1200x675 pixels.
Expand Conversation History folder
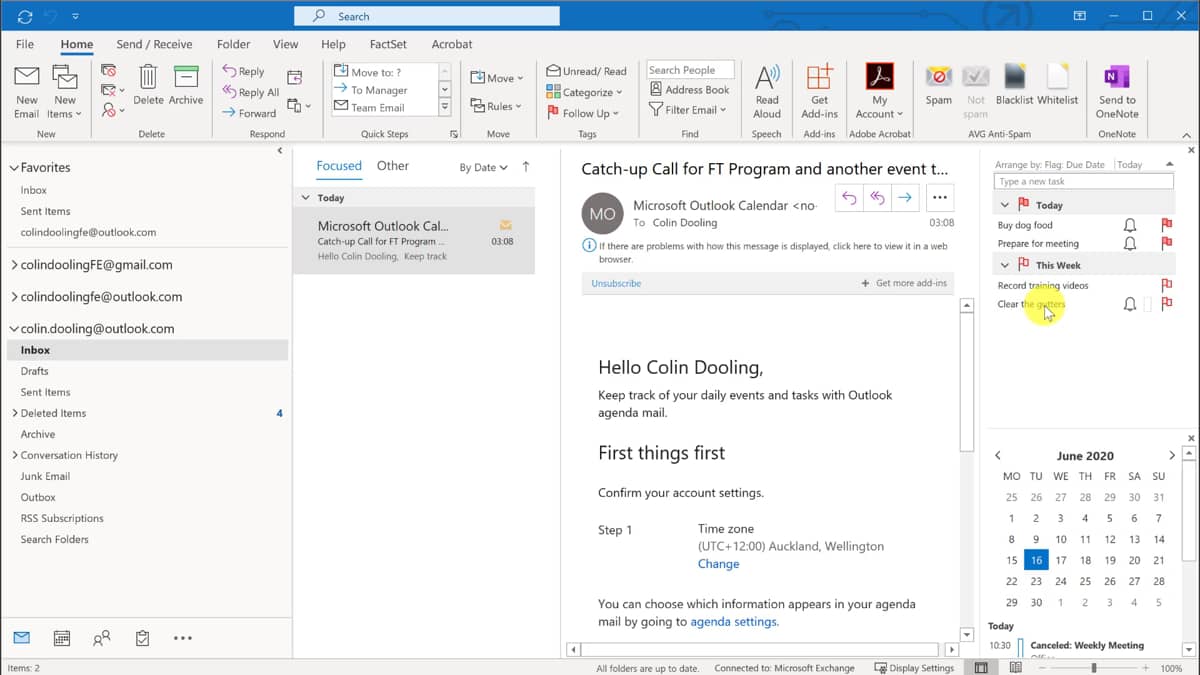tap(14, 455)
